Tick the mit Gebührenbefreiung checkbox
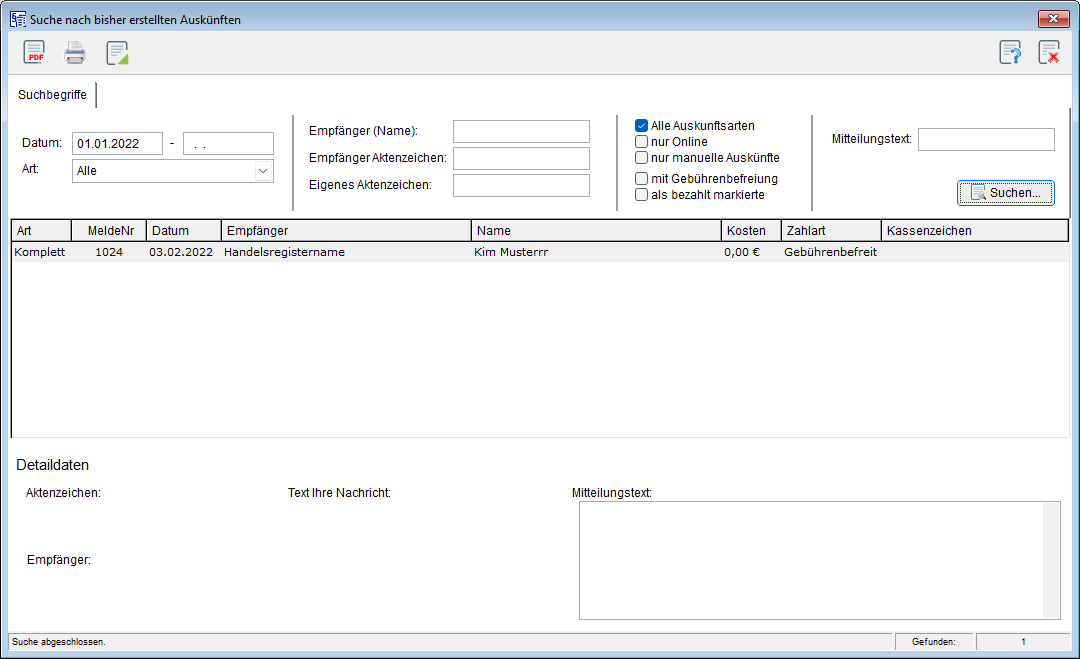Viewport: 1080px width, 659px height. click(x=642, y=179)
